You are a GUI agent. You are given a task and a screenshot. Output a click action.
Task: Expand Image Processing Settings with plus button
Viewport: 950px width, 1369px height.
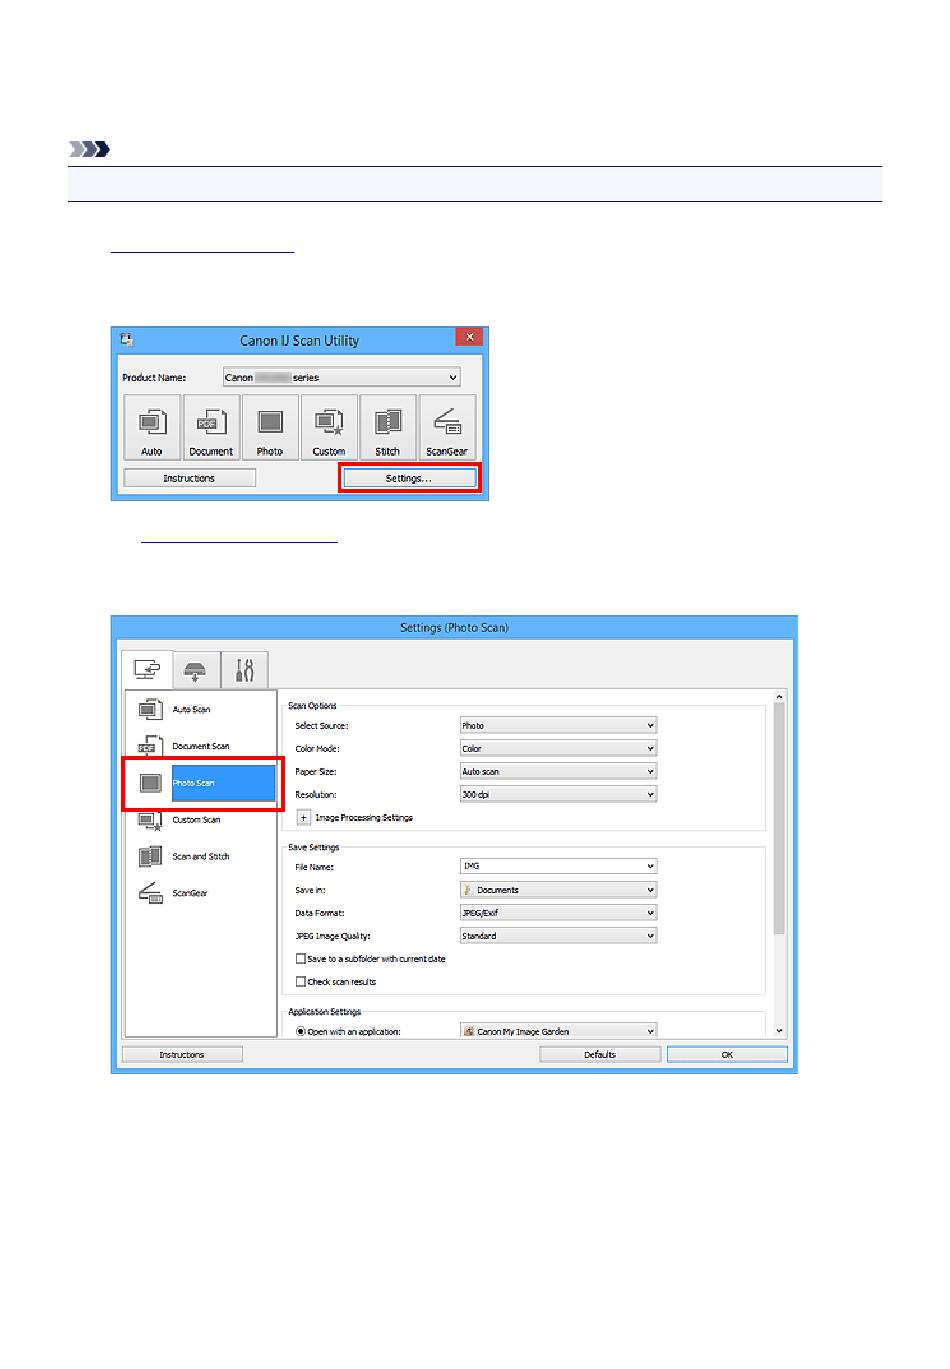[x=304, y=818]
